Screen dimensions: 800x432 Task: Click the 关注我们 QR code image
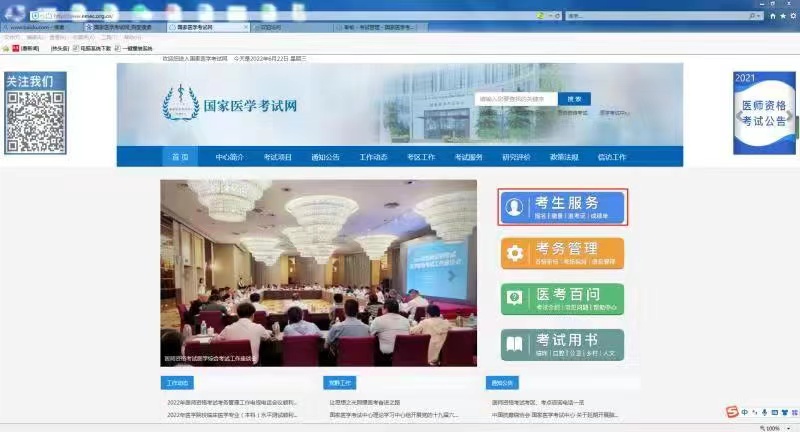(x=35, y=122)
